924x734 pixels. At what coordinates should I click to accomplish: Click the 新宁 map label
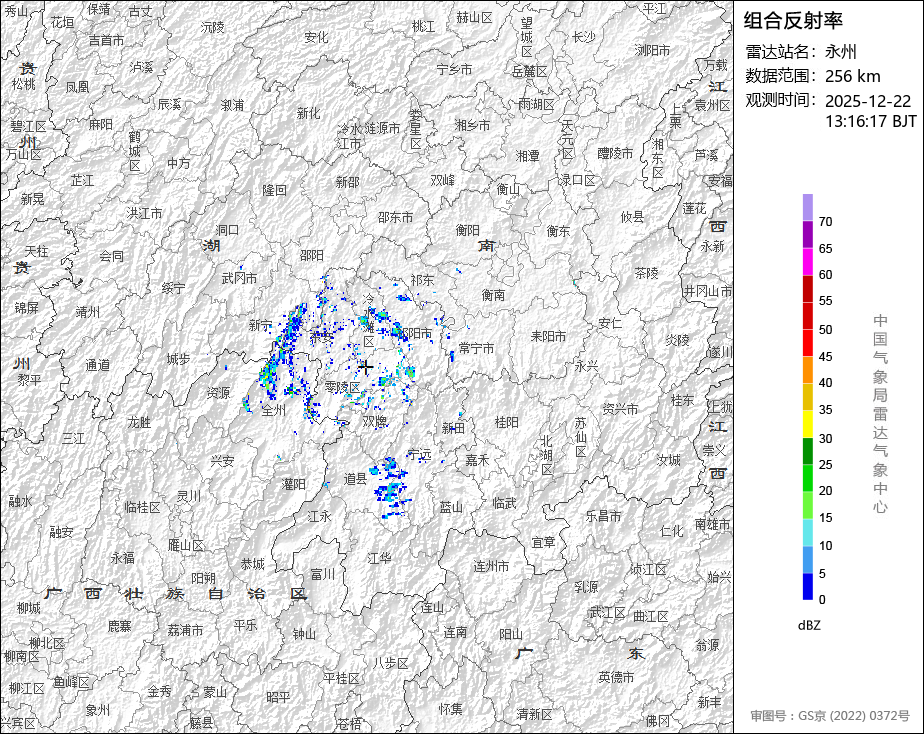point(260,325)
